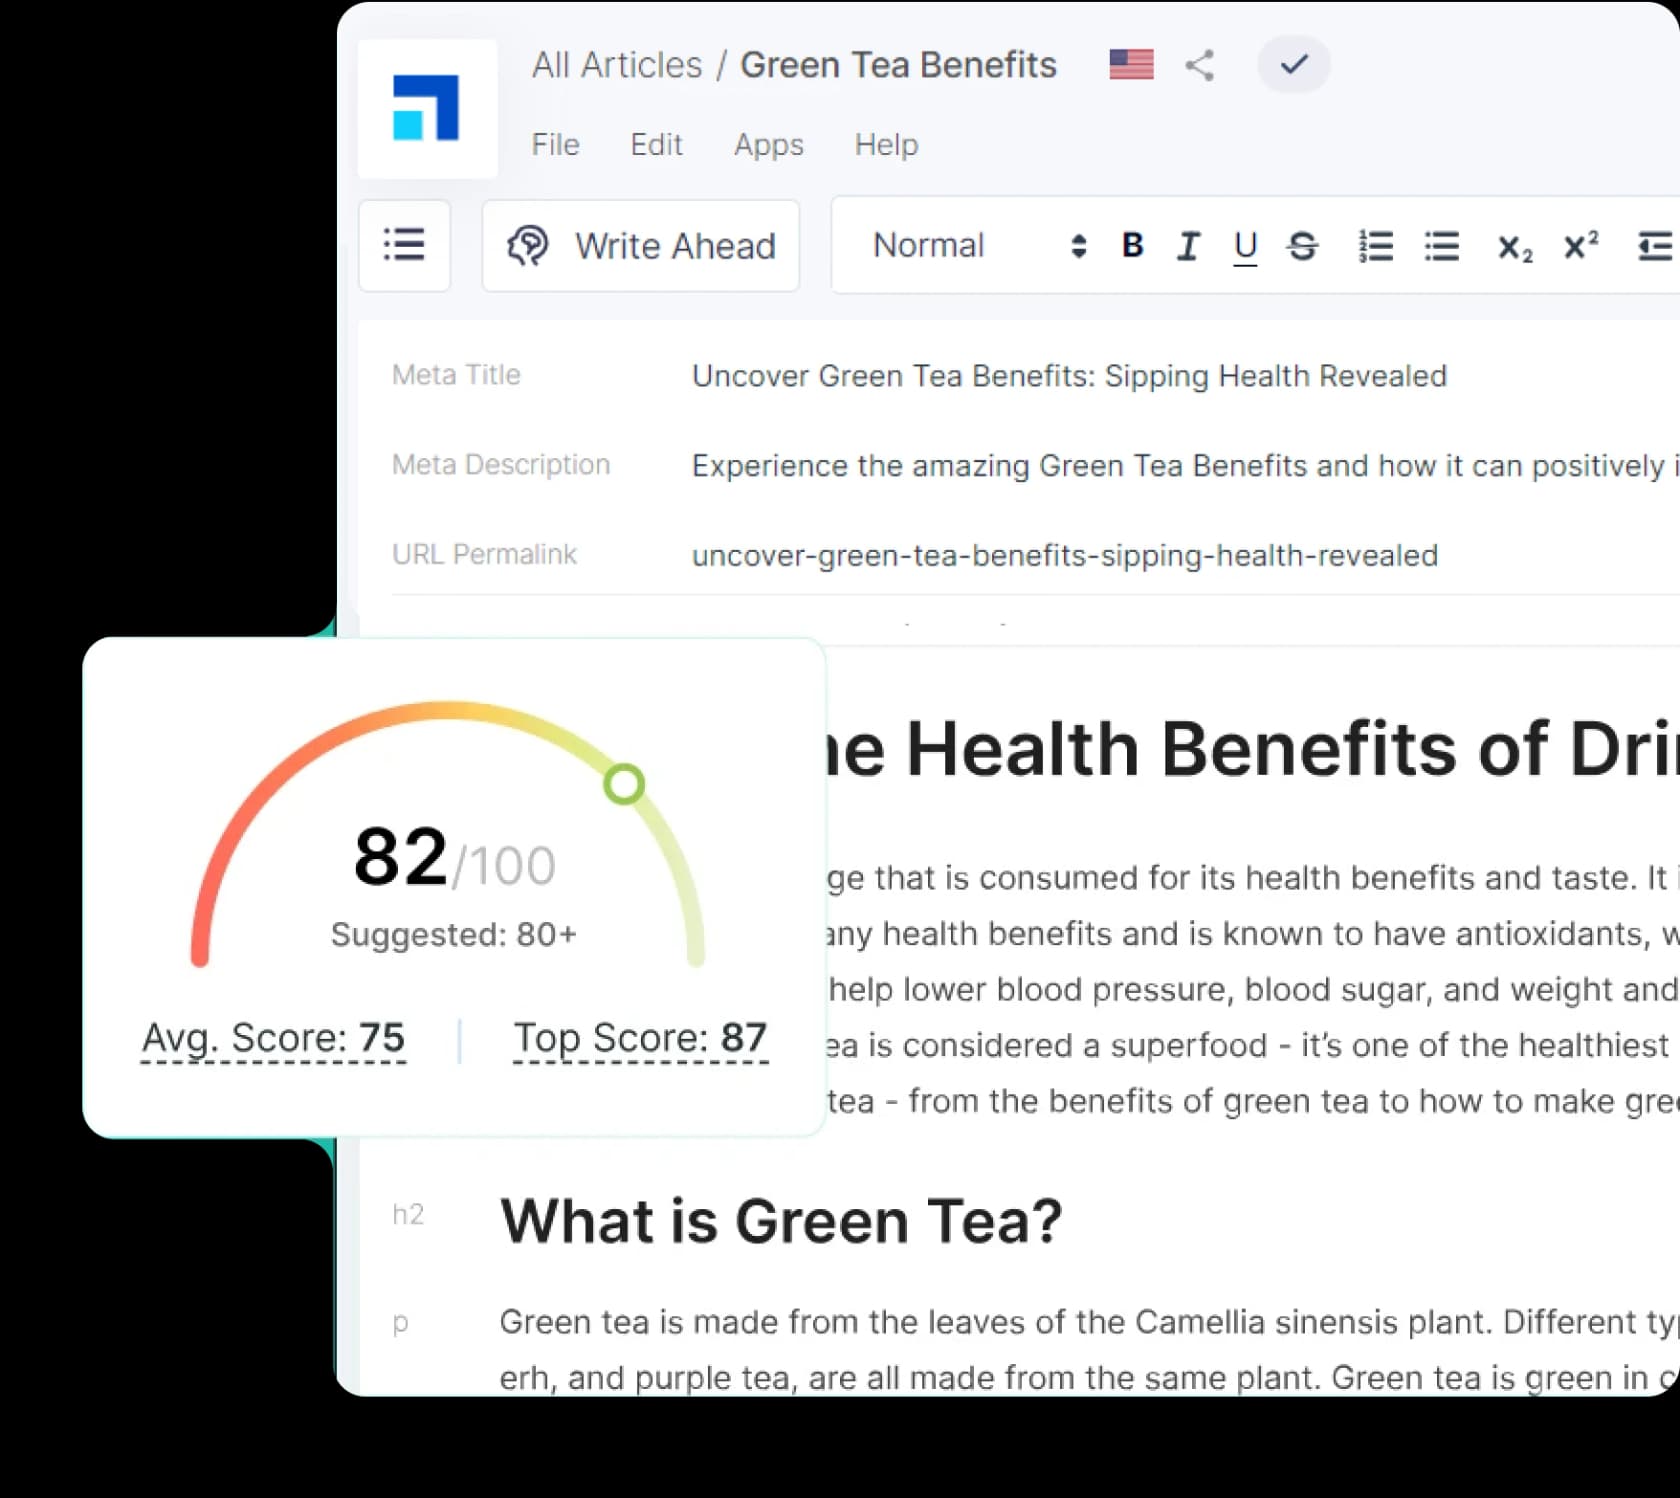Open the Normal text style dropdown
Viewport: 1680px width, 1498px height.
[x=978, y=246]
